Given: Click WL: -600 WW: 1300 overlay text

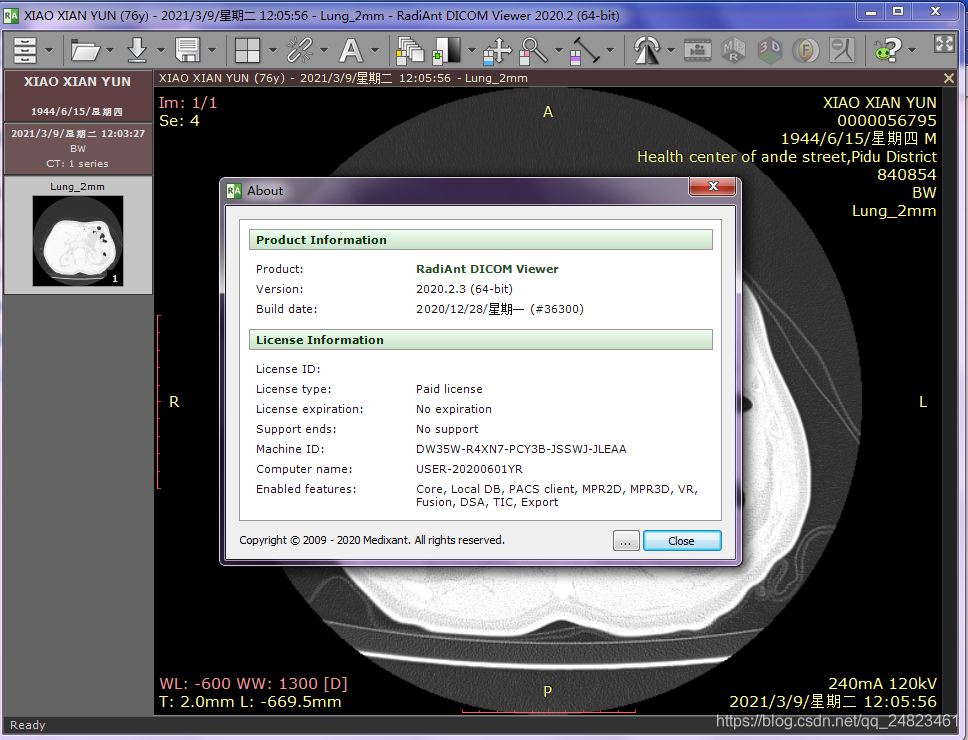Looking at the screenshot, I should click(253, 684).
